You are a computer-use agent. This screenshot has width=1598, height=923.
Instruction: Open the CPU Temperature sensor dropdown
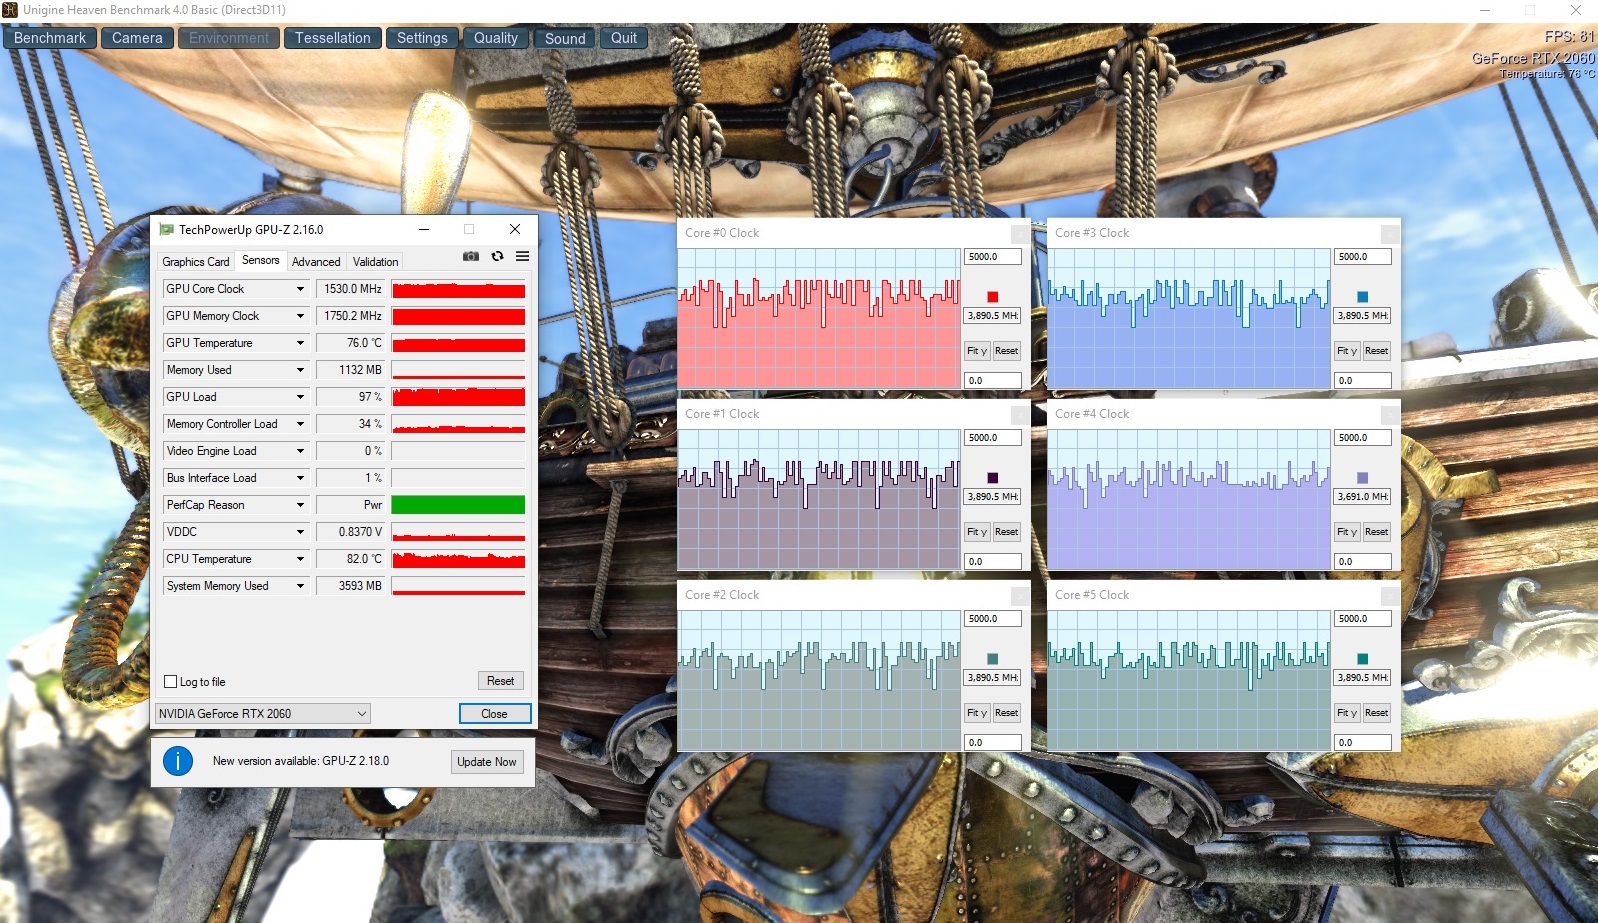point(300,559)
